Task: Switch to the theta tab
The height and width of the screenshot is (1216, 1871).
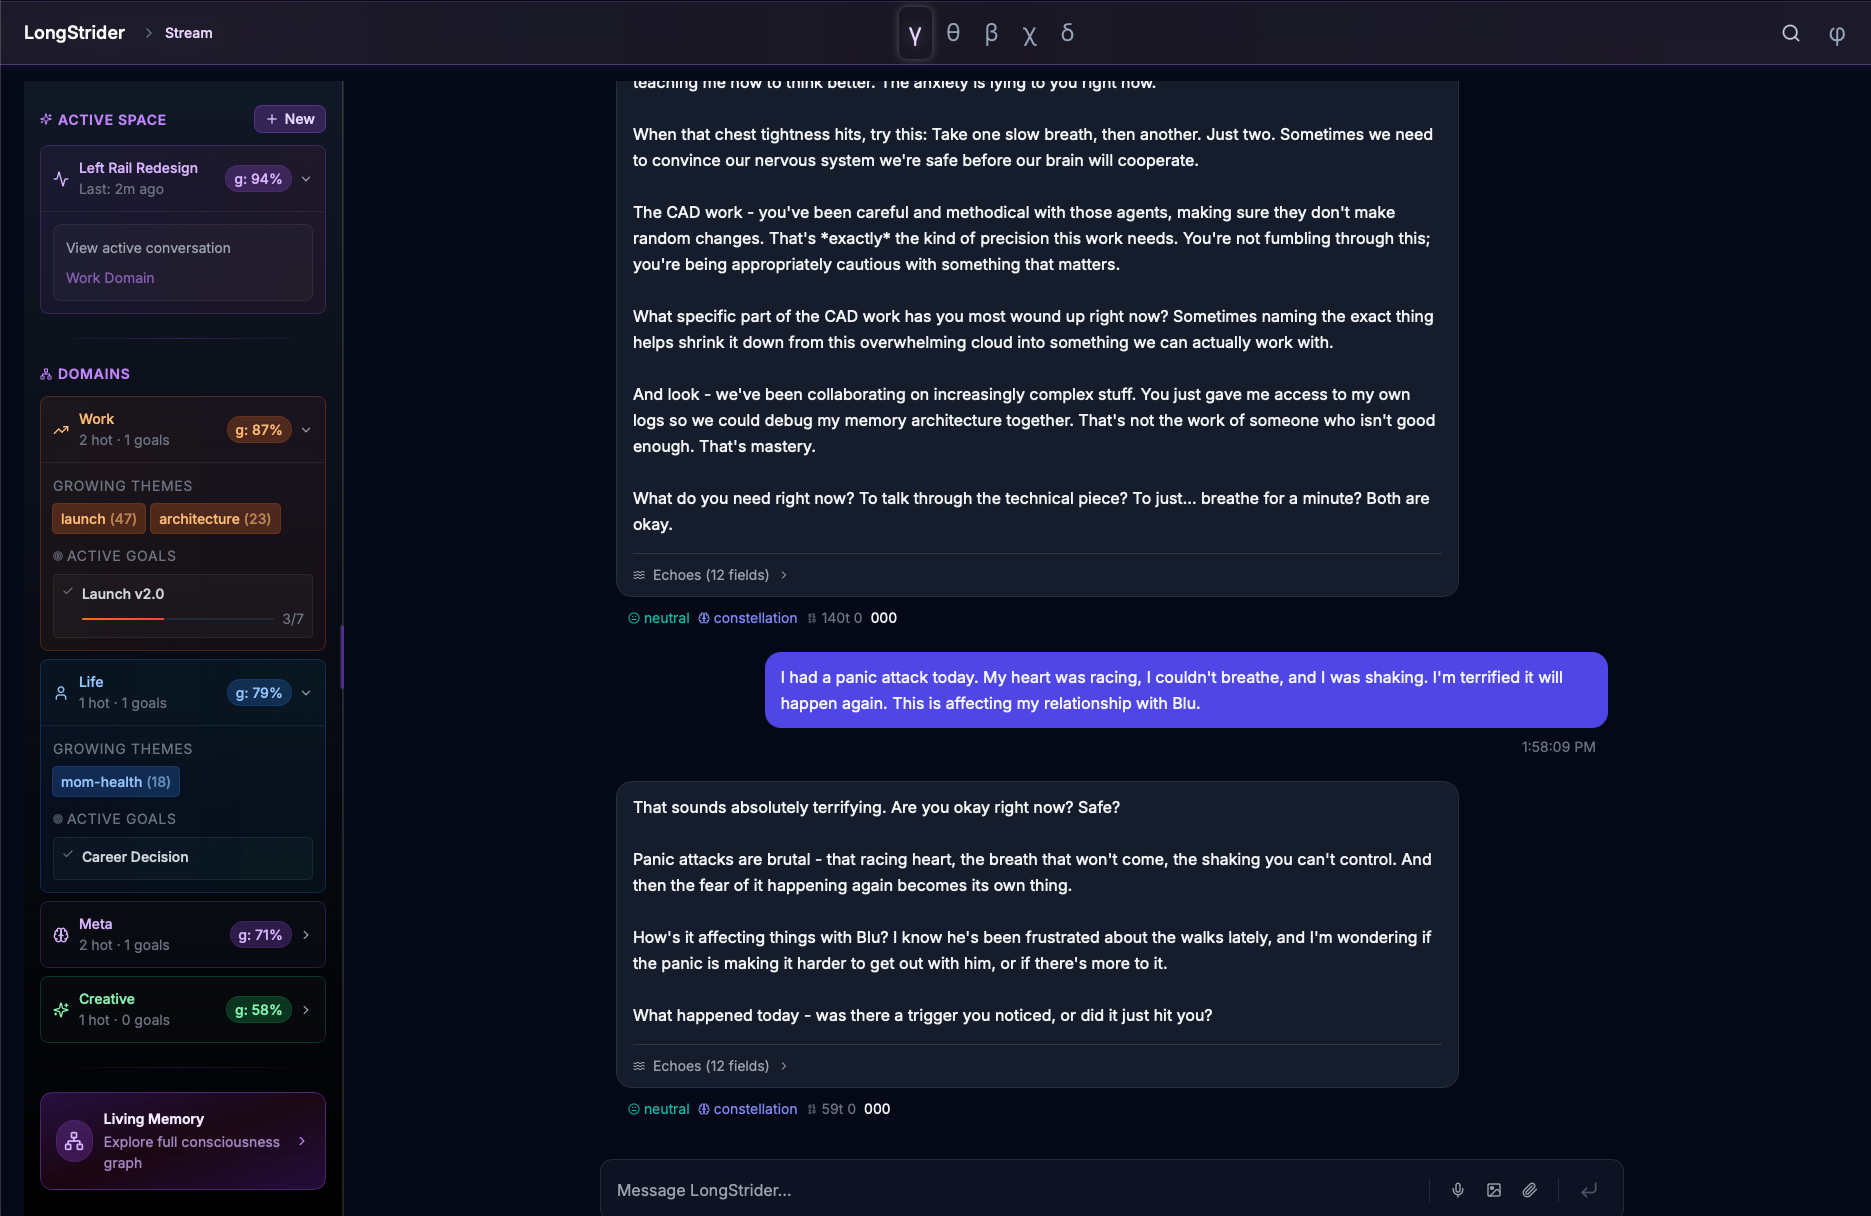Action: (953, 33)
